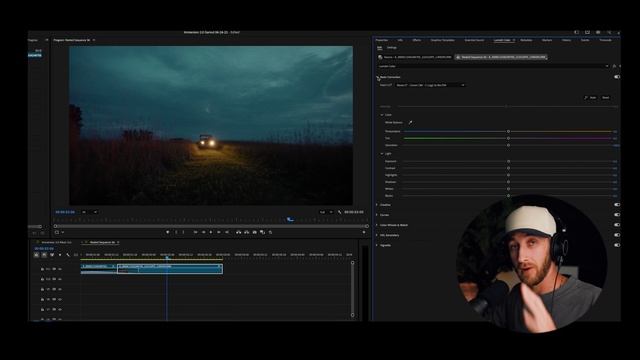Switch to the Essential Sound tab

click(x=474, y=40)
